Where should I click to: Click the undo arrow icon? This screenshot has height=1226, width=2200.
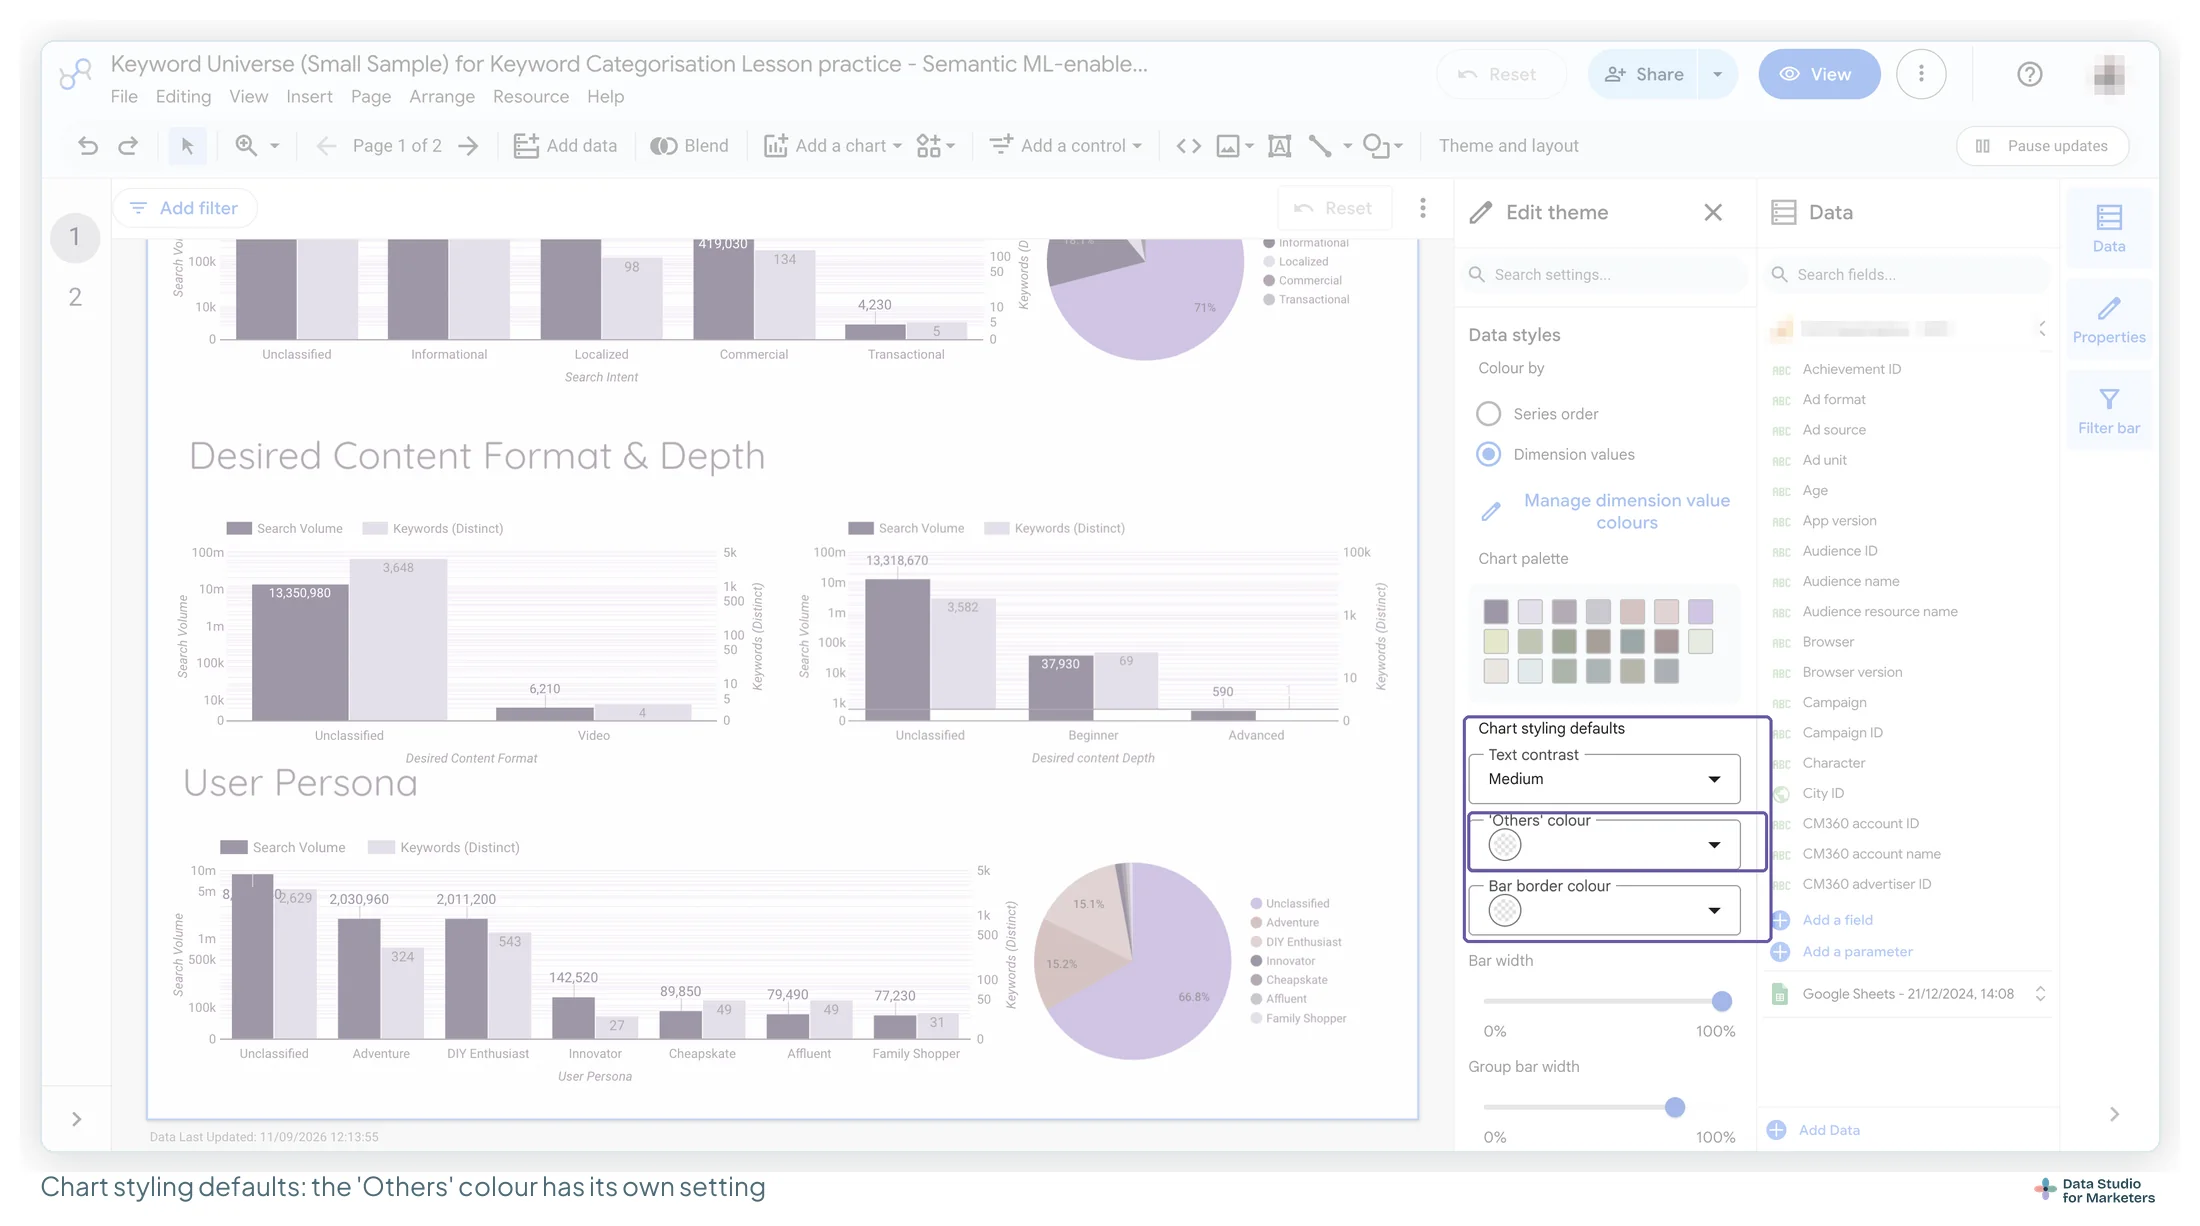point(88,146)
